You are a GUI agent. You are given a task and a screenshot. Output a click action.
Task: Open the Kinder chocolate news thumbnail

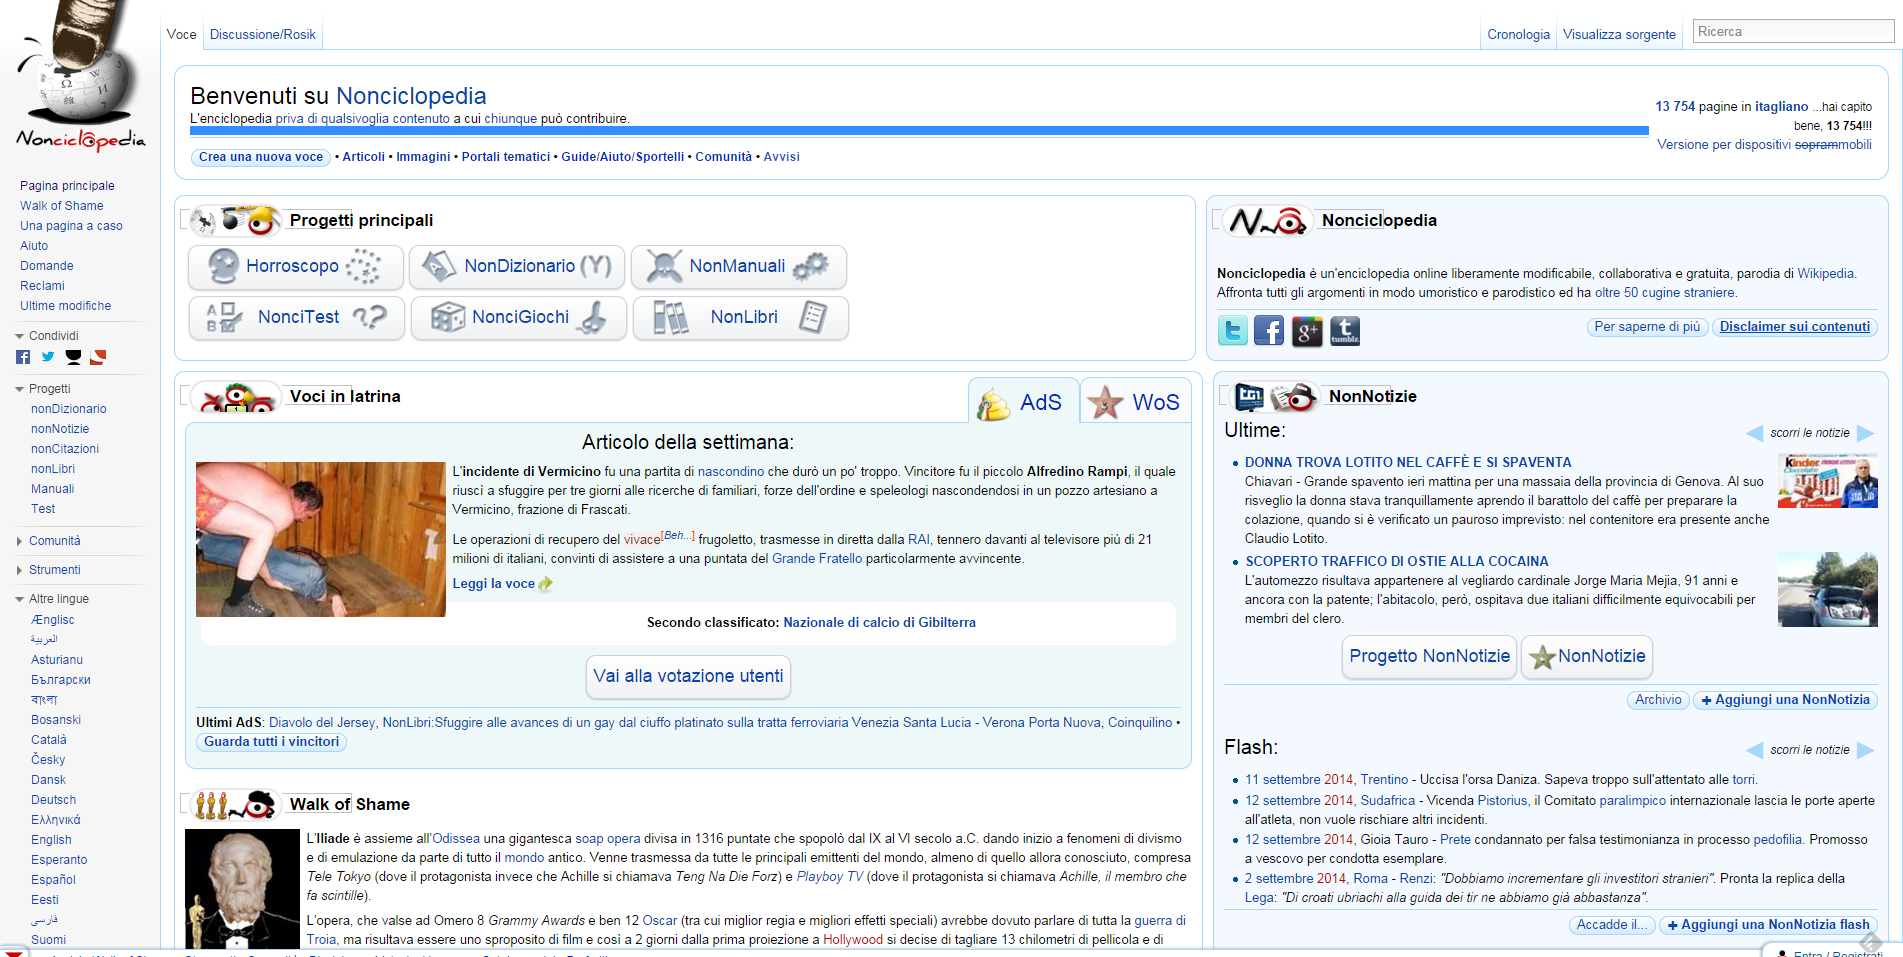1827,480
